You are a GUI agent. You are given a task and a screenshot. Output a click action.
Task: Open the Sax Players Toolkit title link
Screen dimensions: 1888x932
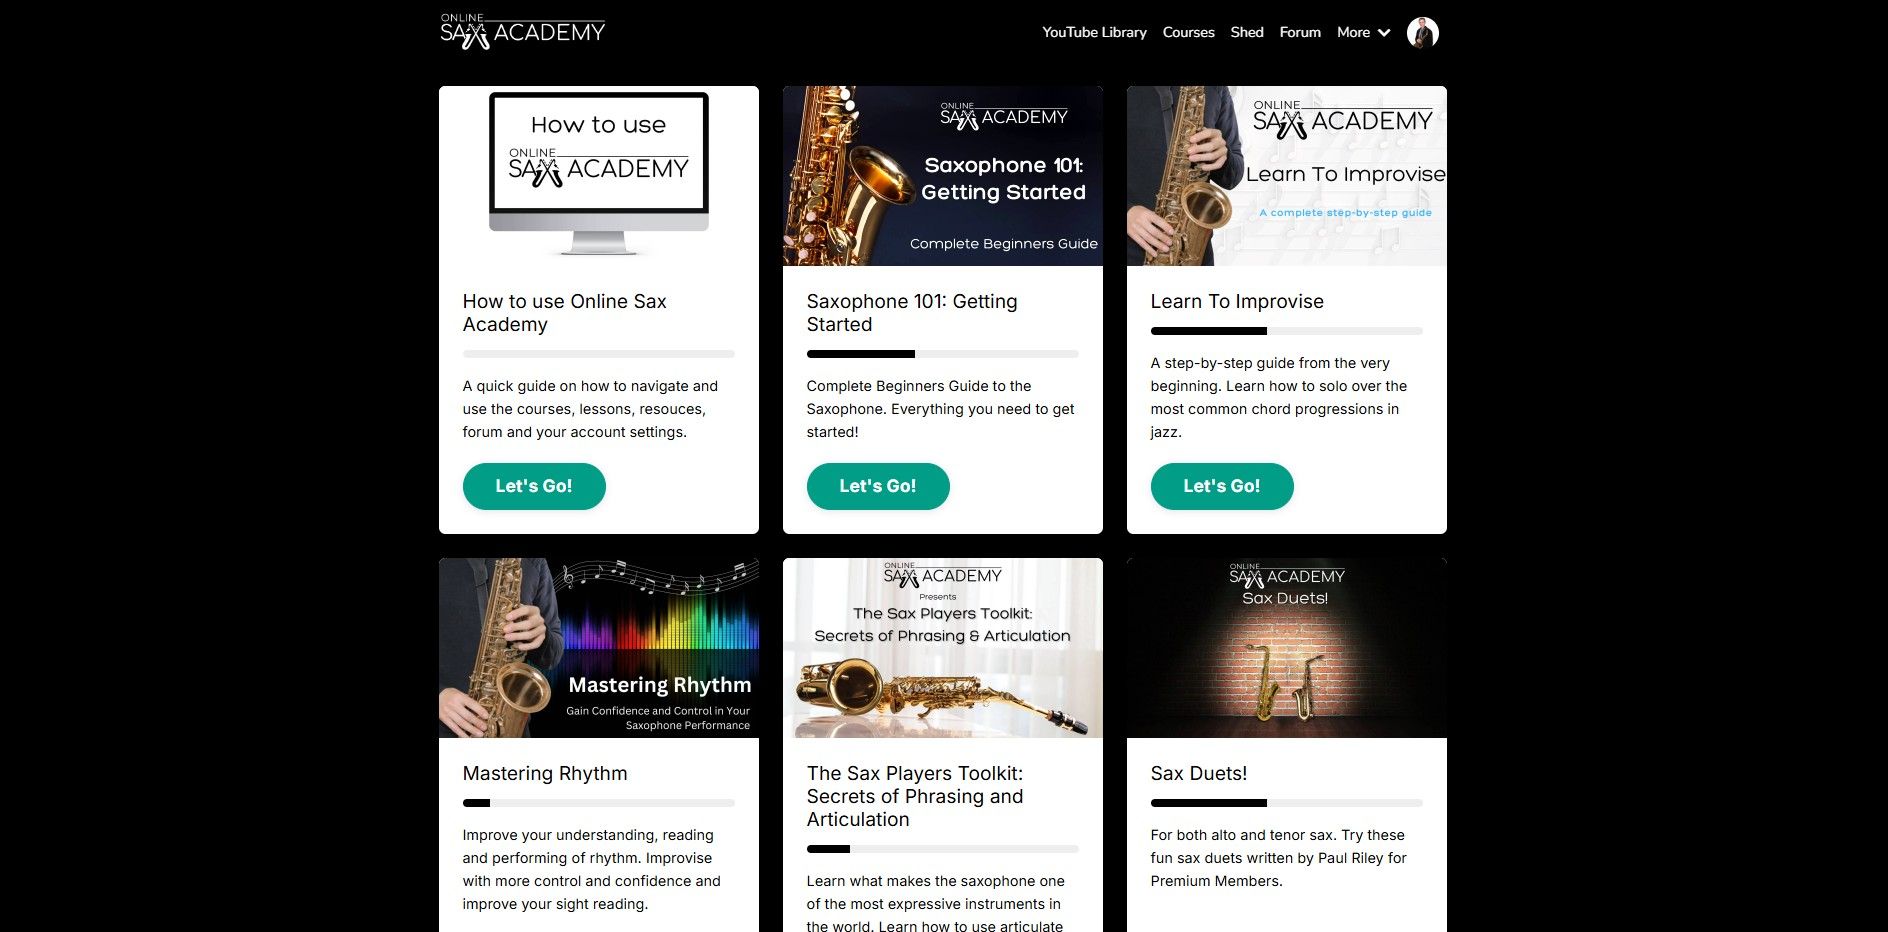pos(915,796)
